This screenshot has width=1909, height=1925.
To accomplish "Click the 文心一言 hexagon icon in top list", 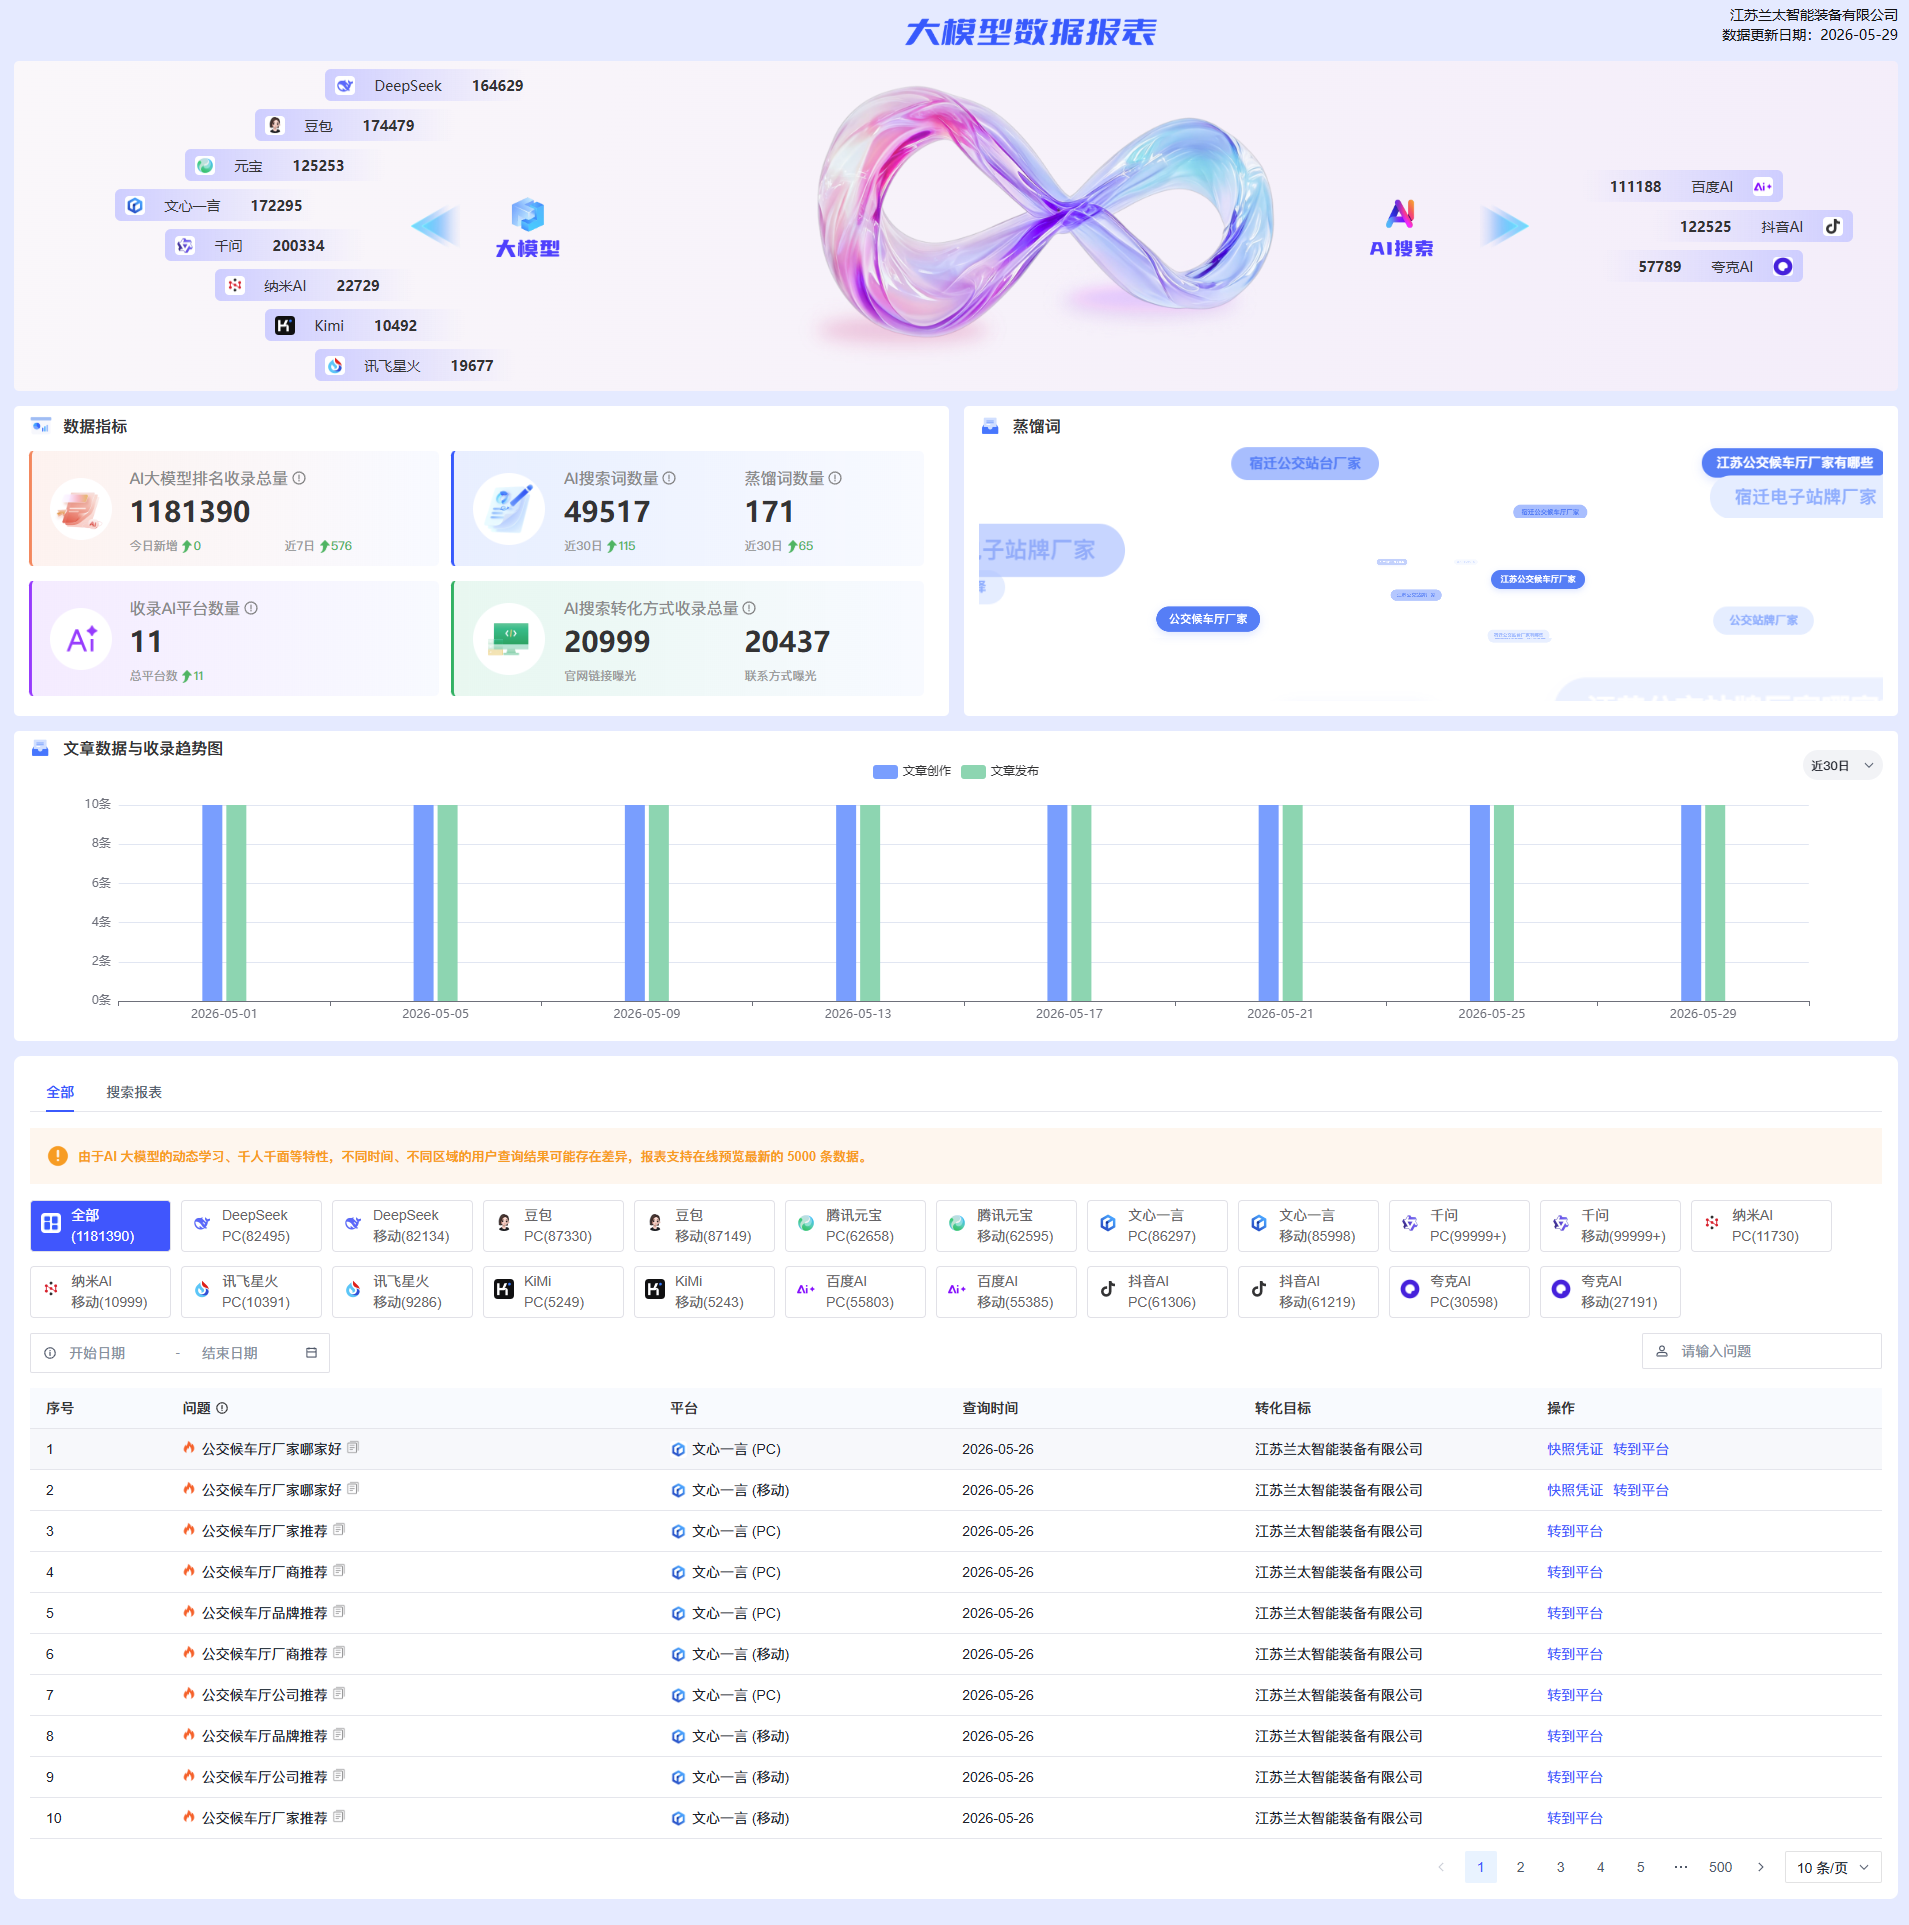I will click(x=135, y=206).
